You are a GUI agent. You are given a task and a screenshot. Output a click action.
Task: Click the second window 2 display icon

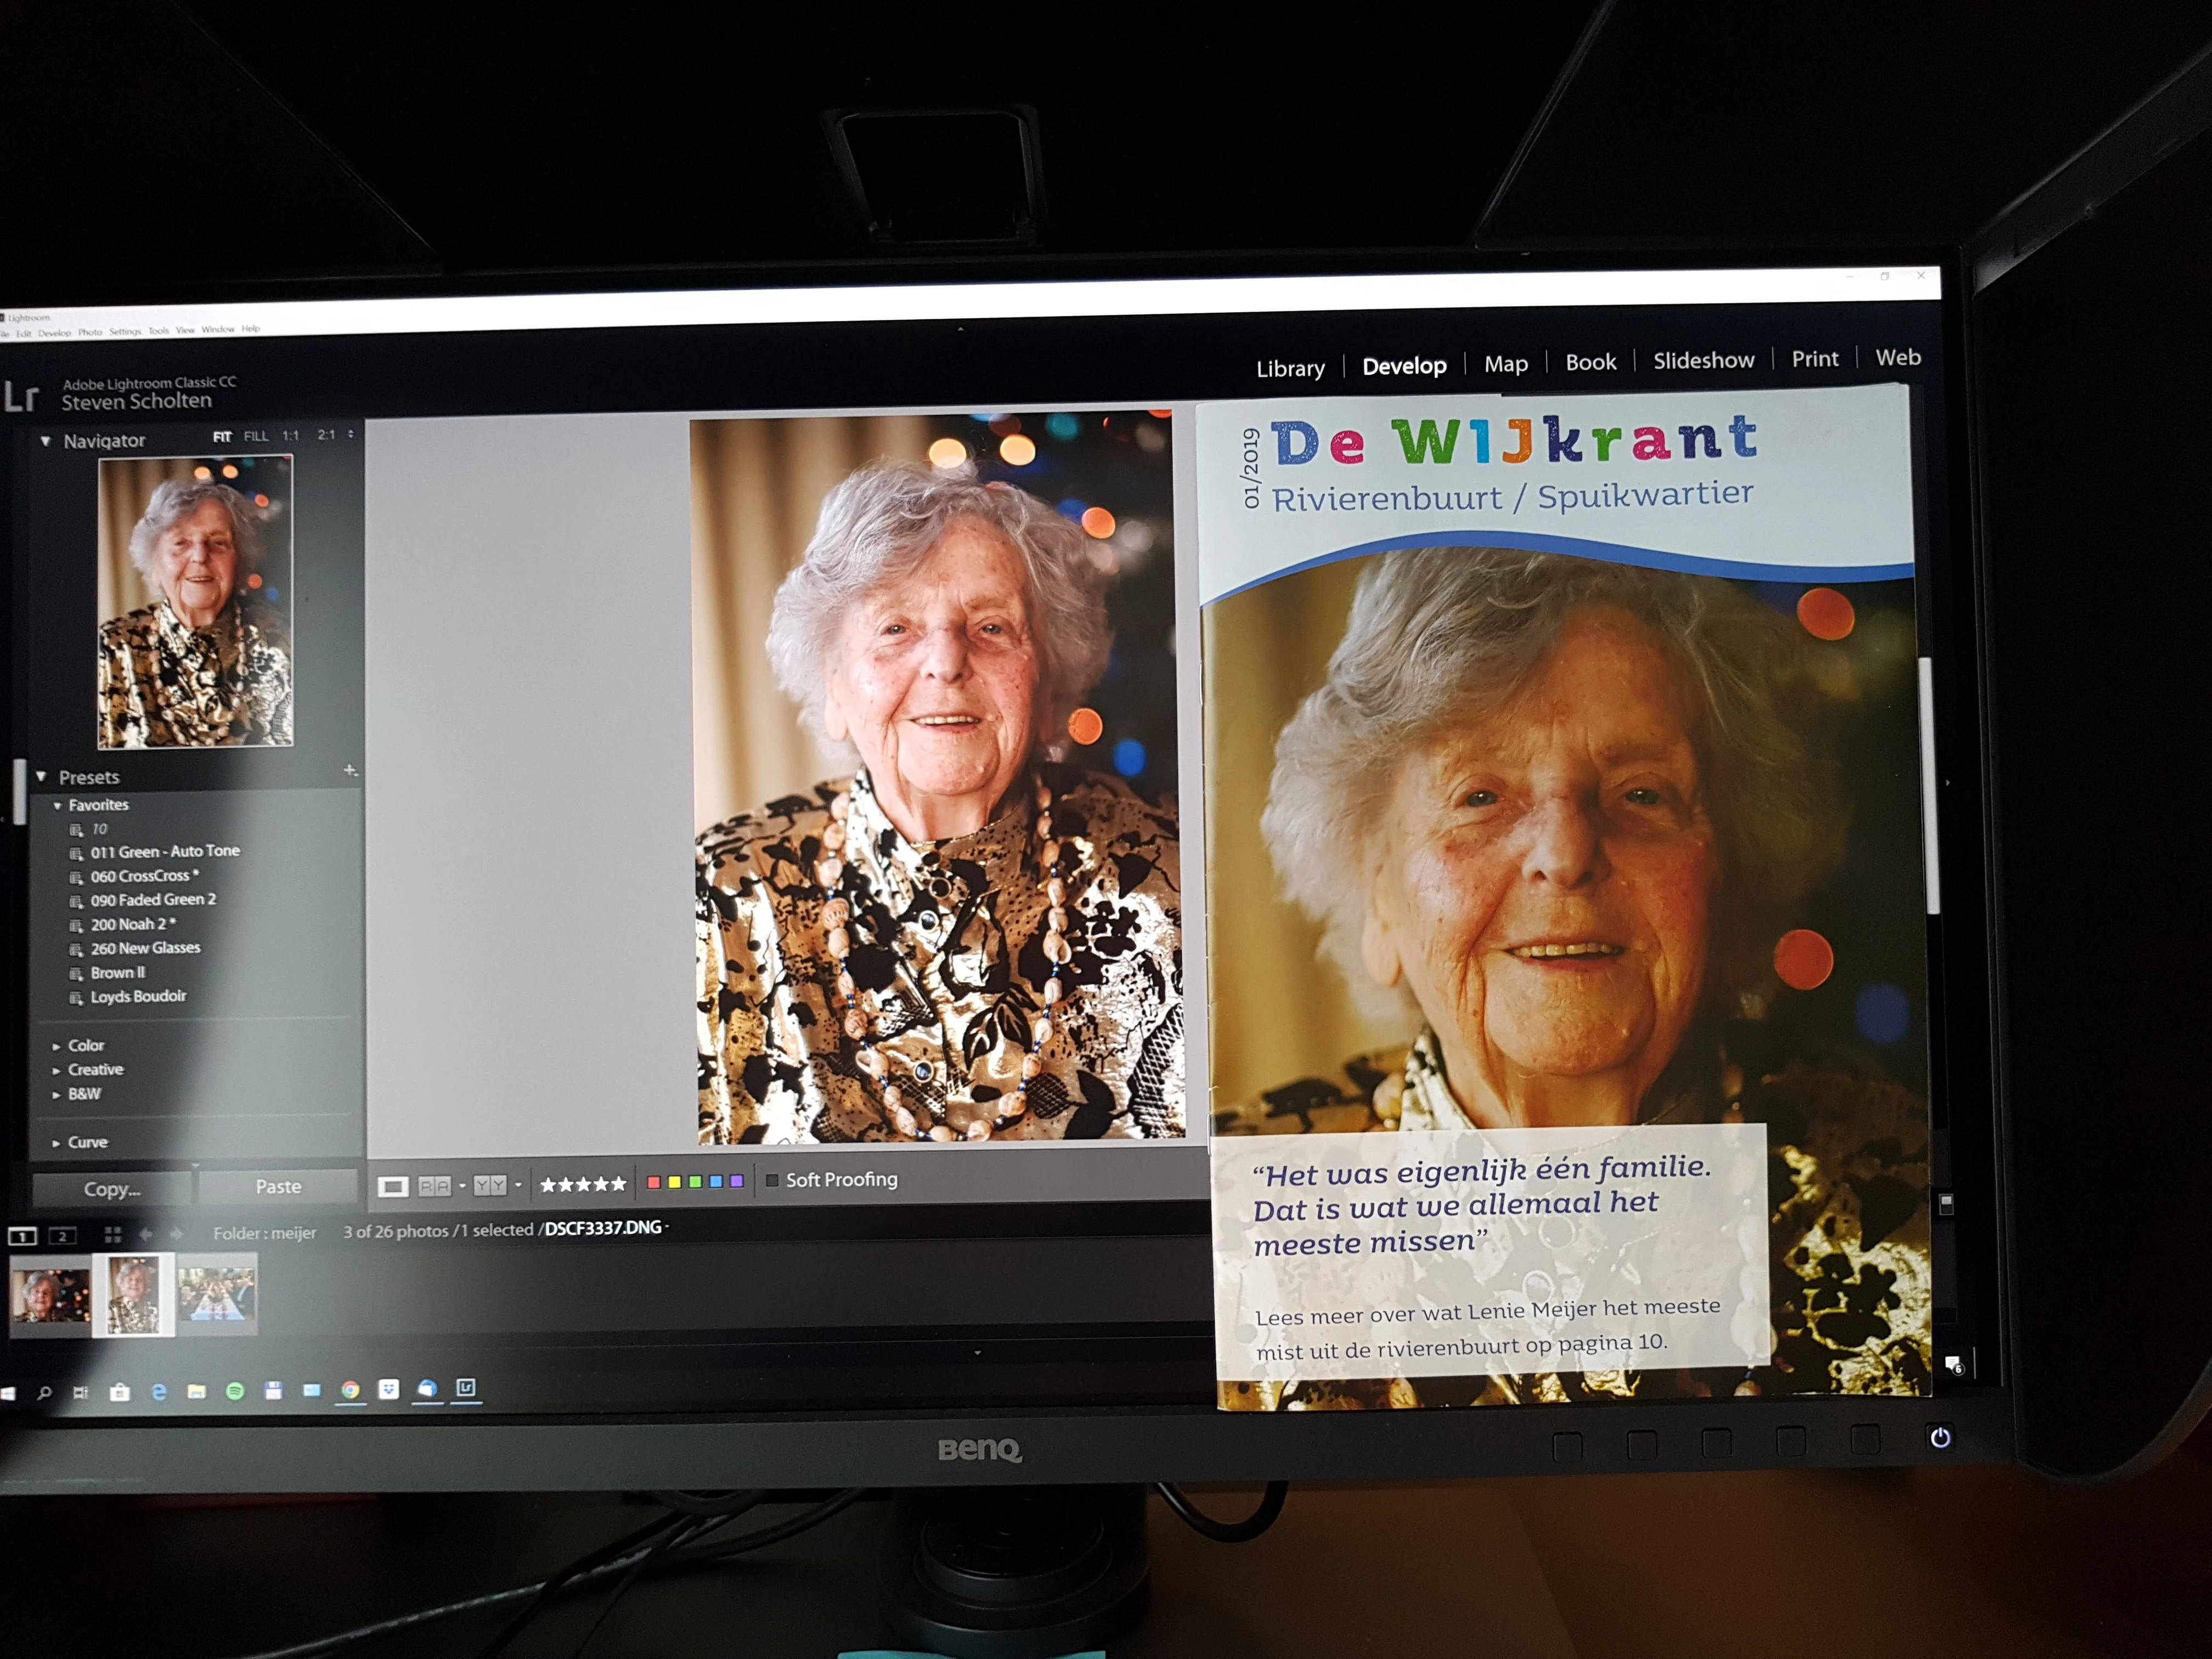click(x=62, y=1236)
